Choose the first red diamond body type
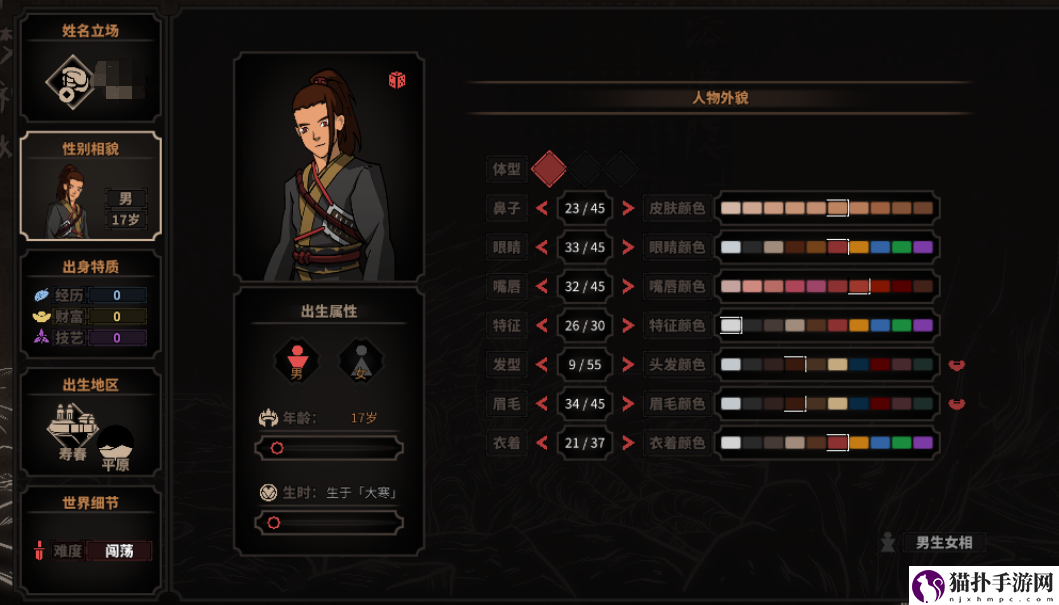1059x605 pixels. coord(548,168)
